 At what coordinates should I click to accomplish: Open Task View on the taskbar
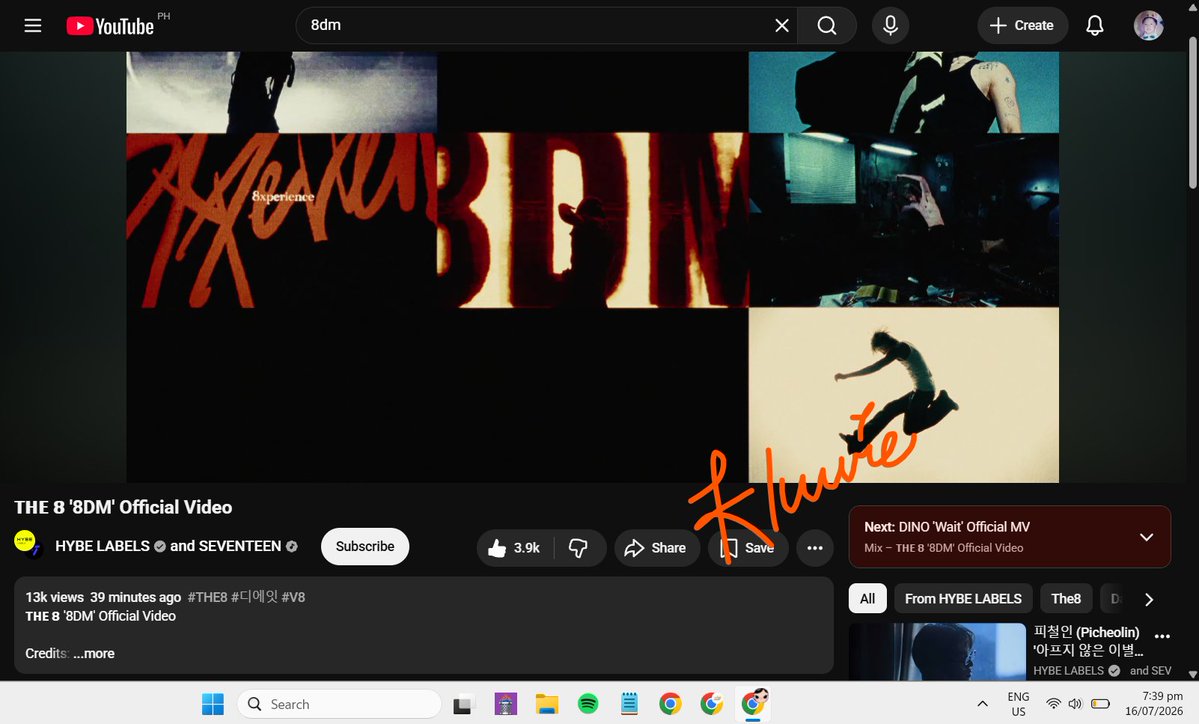click(x=463, y=704)
